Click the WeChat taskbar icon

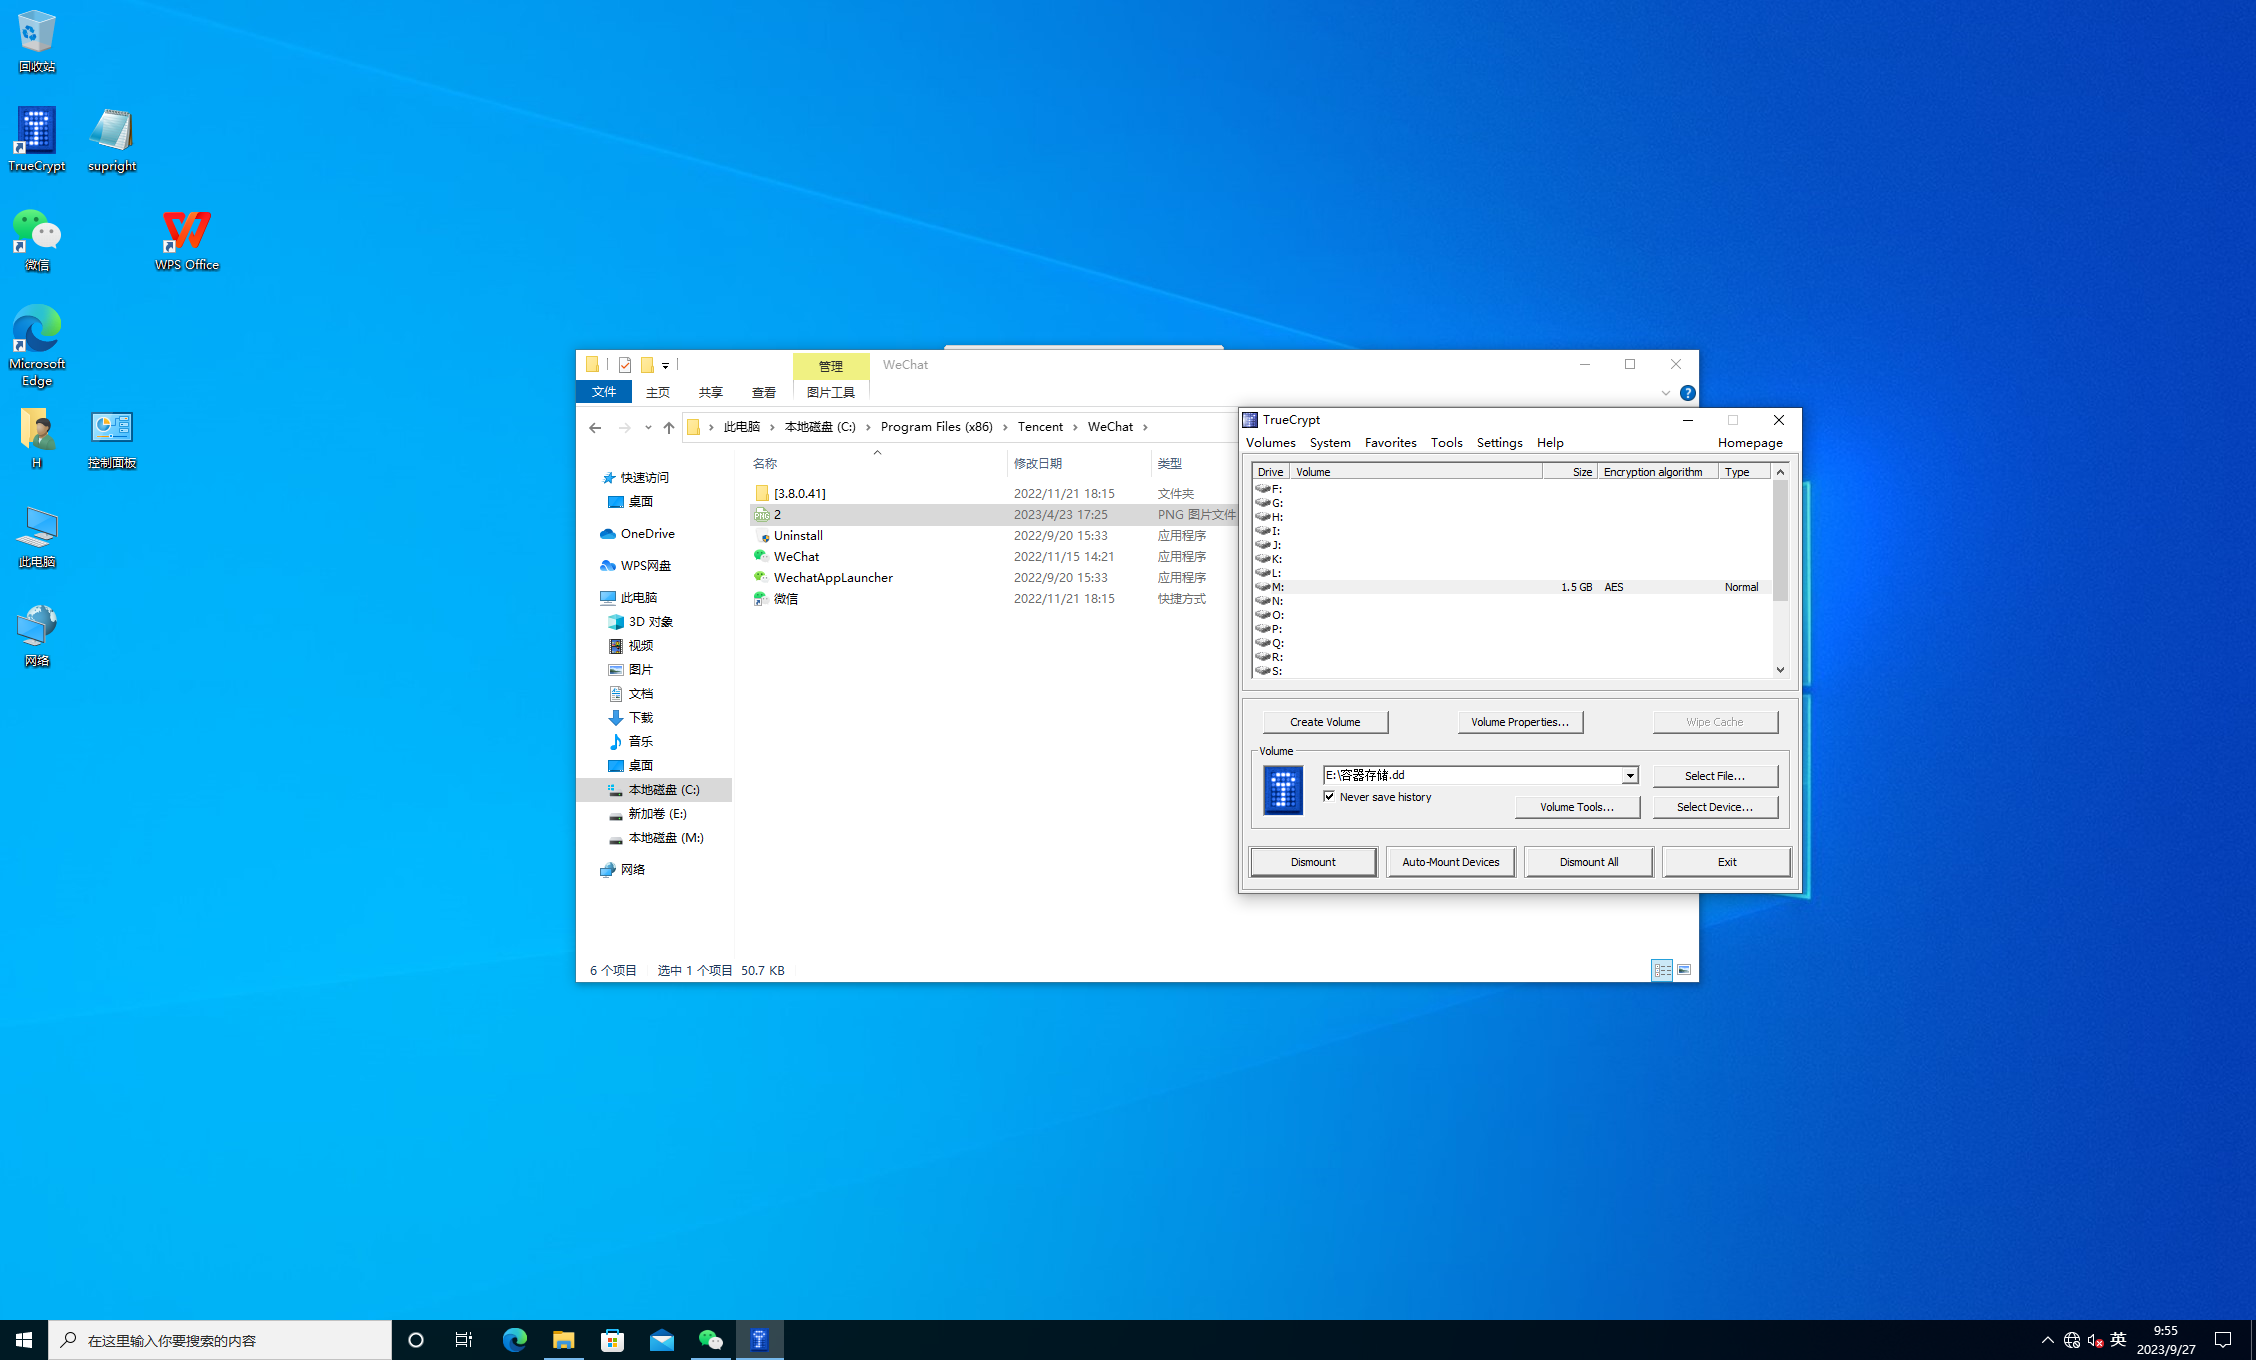pos(711,1340)
